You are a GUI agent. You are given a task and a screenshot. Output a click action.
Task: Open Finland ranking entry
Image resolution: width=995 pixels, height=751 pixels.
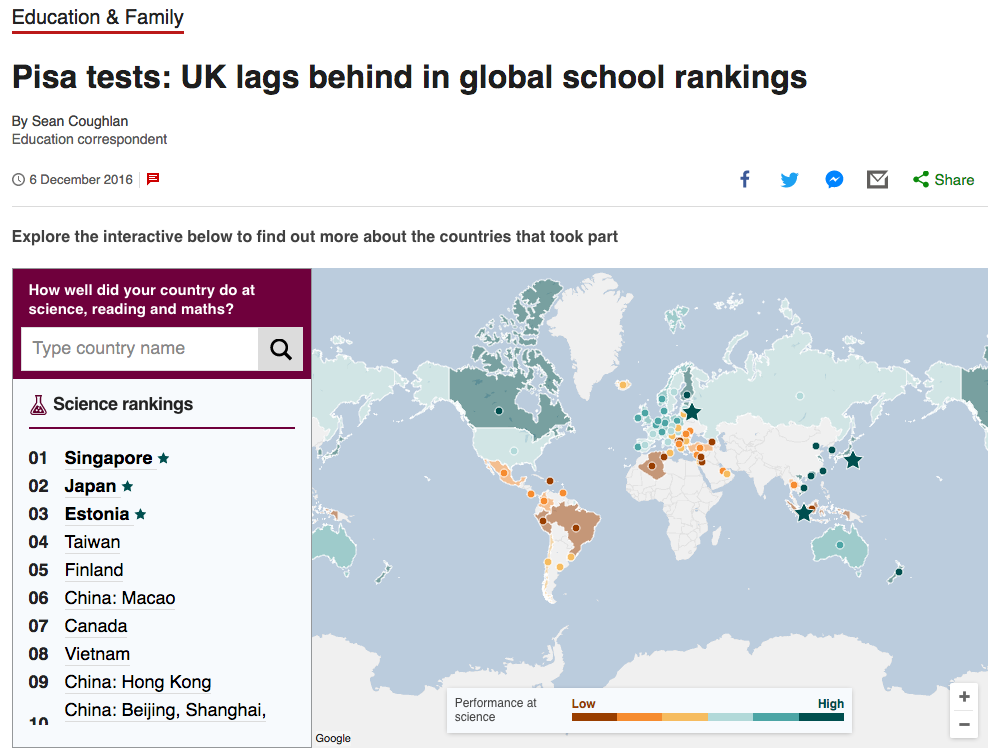pos(94,570)
